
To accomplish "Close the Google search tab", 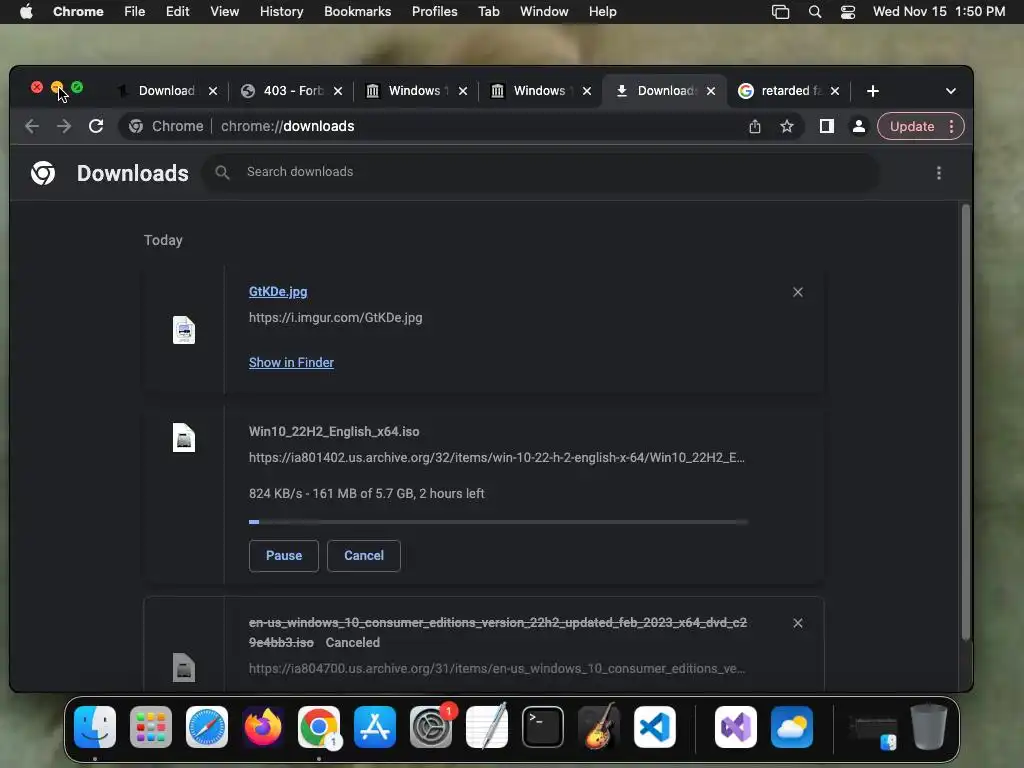I will pyautogui.click(x=835, y=91).
